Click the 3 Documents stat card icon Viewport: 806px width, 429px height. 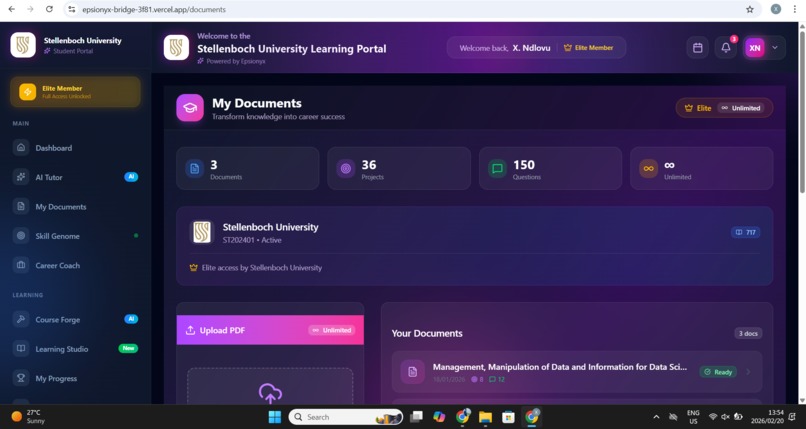(194, 169)
